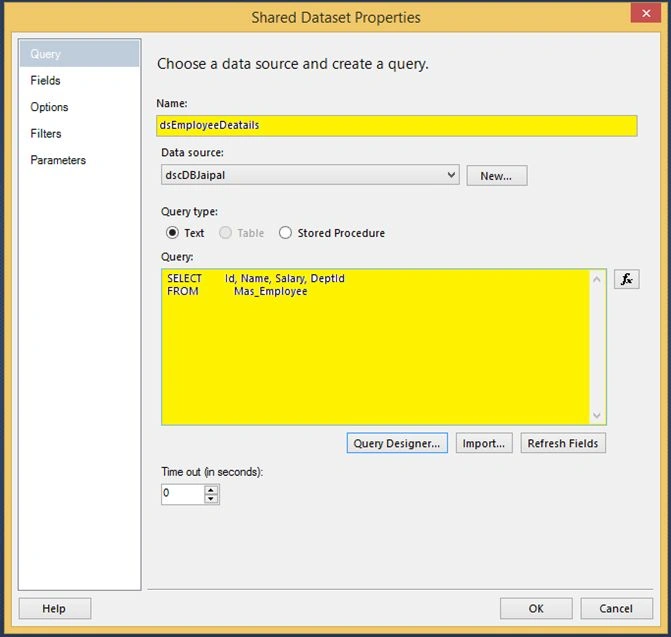671x637 pixels.
Task: Switch to the Parameters page
Action: pyautogui.click(x=80, y=160)
